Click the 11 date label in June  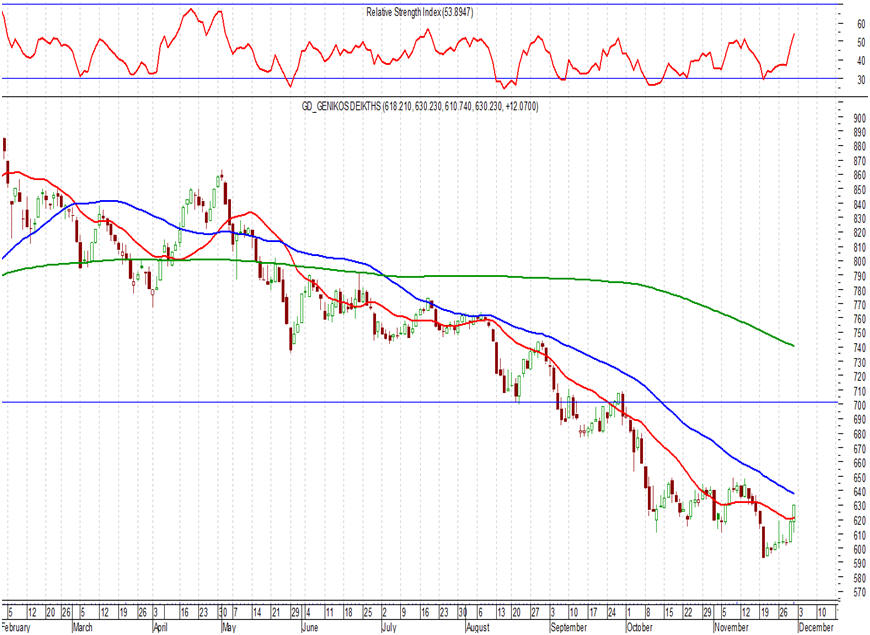[329, 612]
